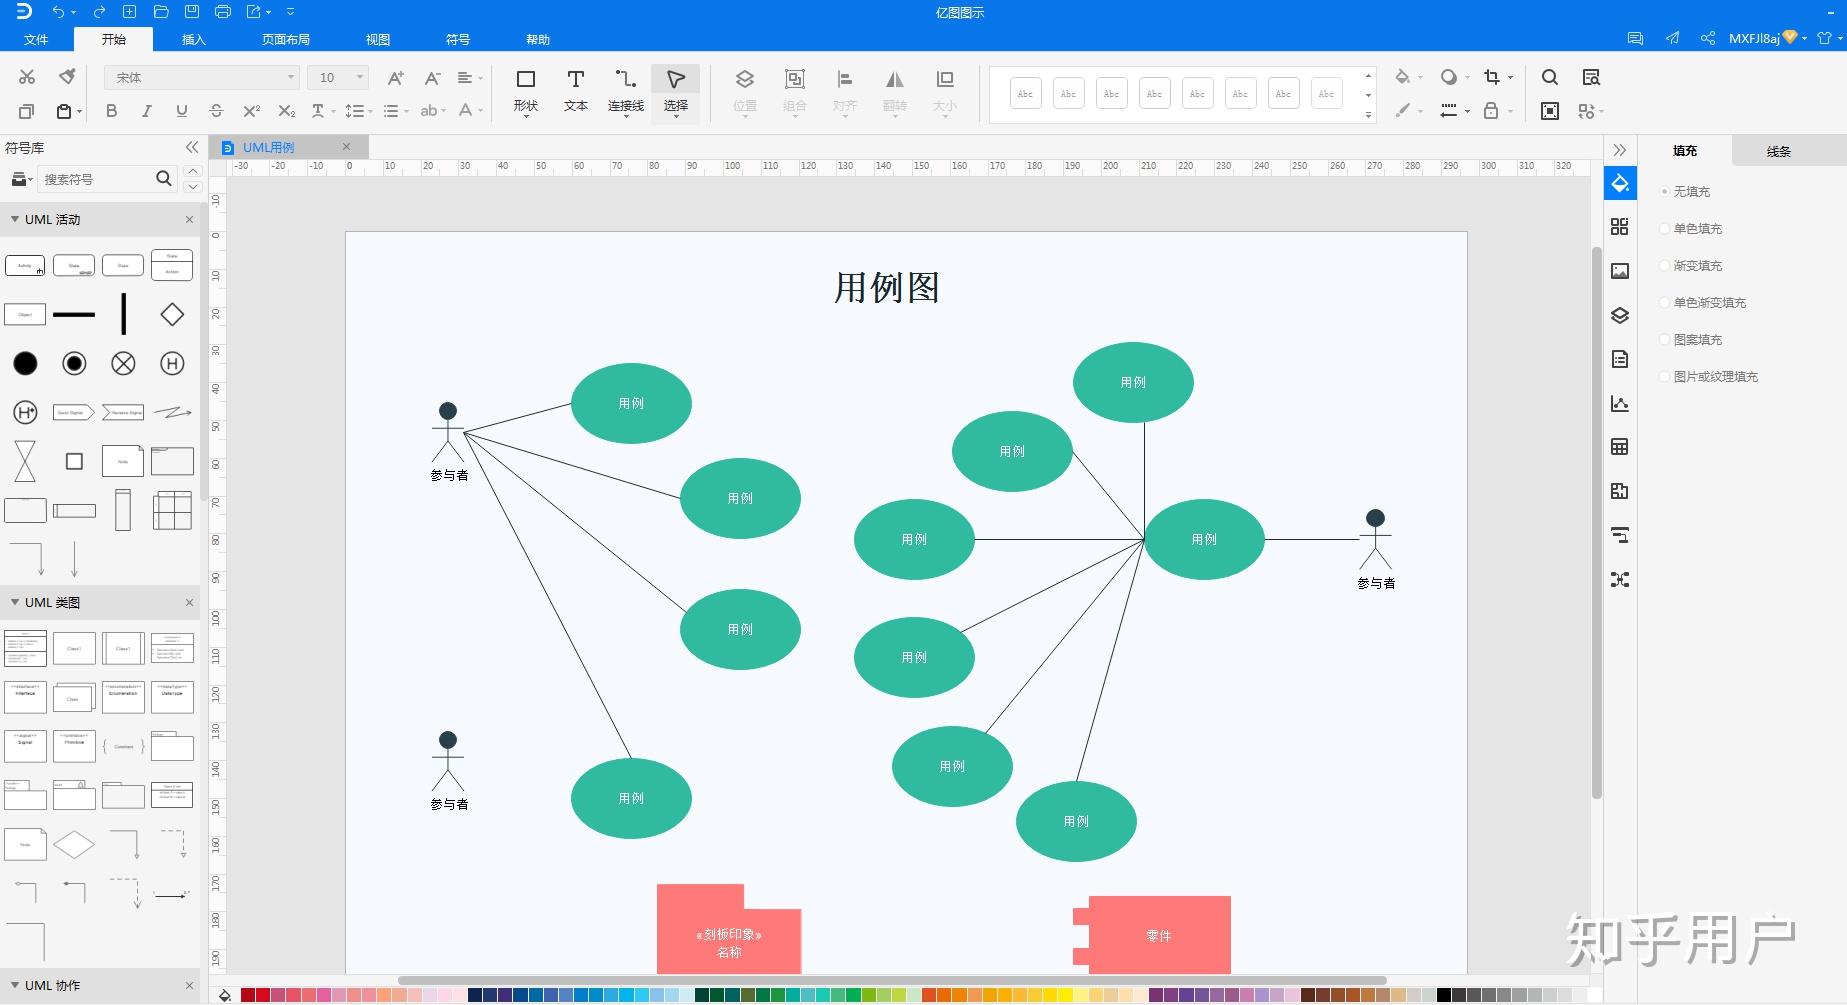Image resolution: width=1847 pixels, height=1005 pixels.
Task: Collapse the UML 类图 symbol section
Action: coord(15,602)
